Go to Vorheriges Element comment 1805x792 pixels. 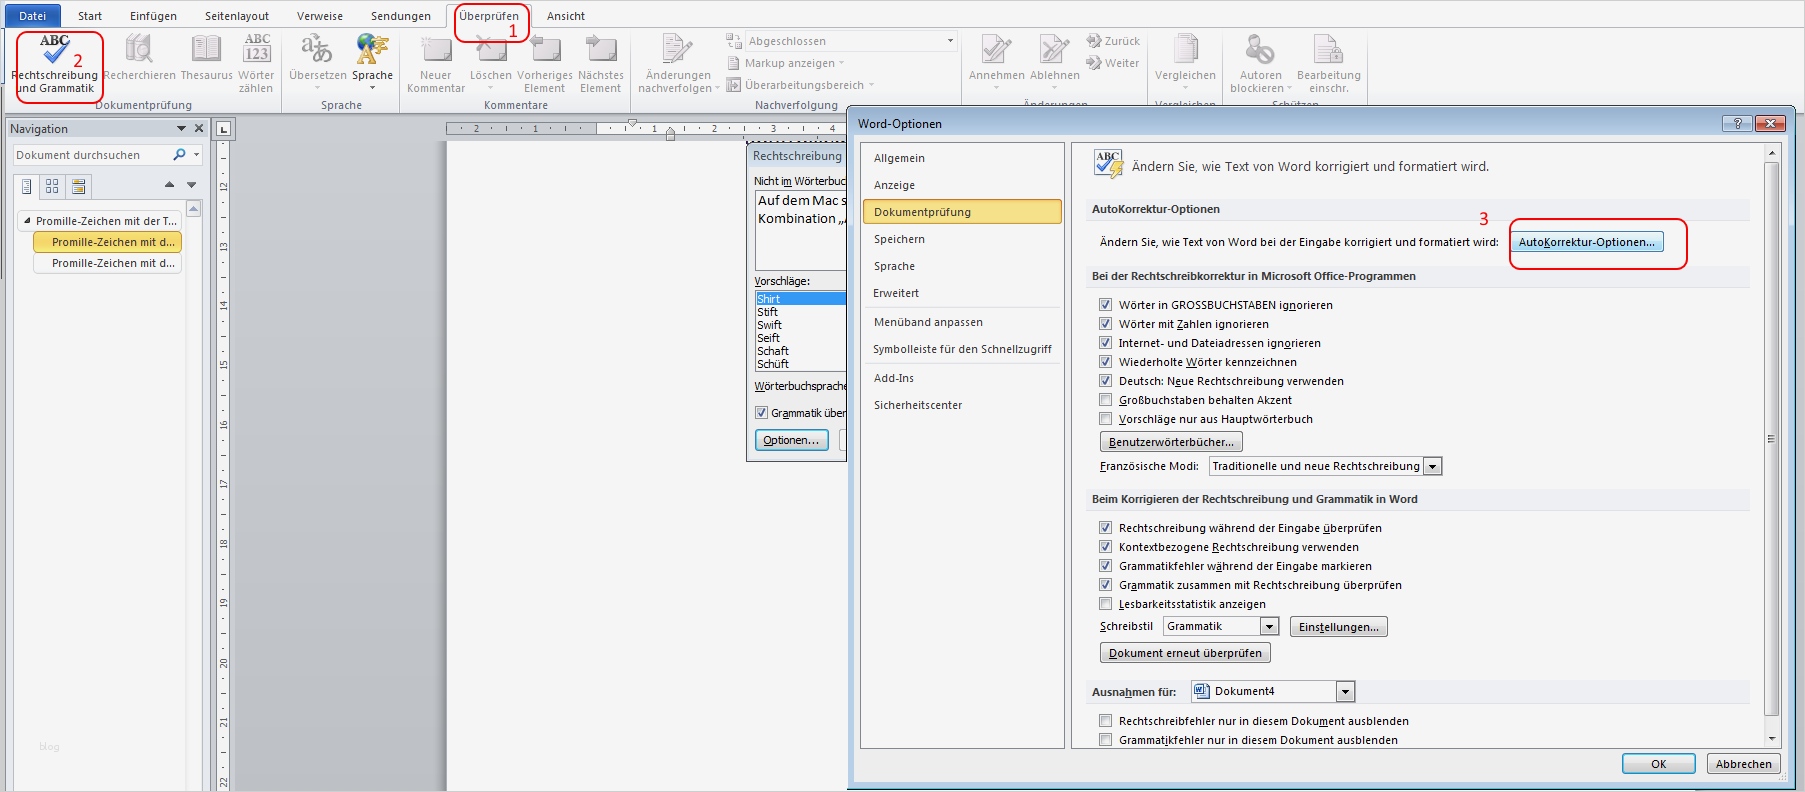click(x=545, y=49)
